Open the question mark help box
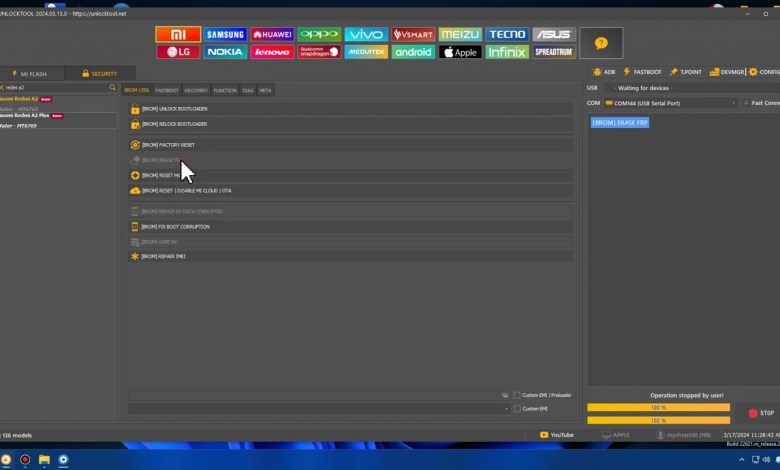Image resolution: width=780 pixels, height=470 pixels. [x=601, y=43]
